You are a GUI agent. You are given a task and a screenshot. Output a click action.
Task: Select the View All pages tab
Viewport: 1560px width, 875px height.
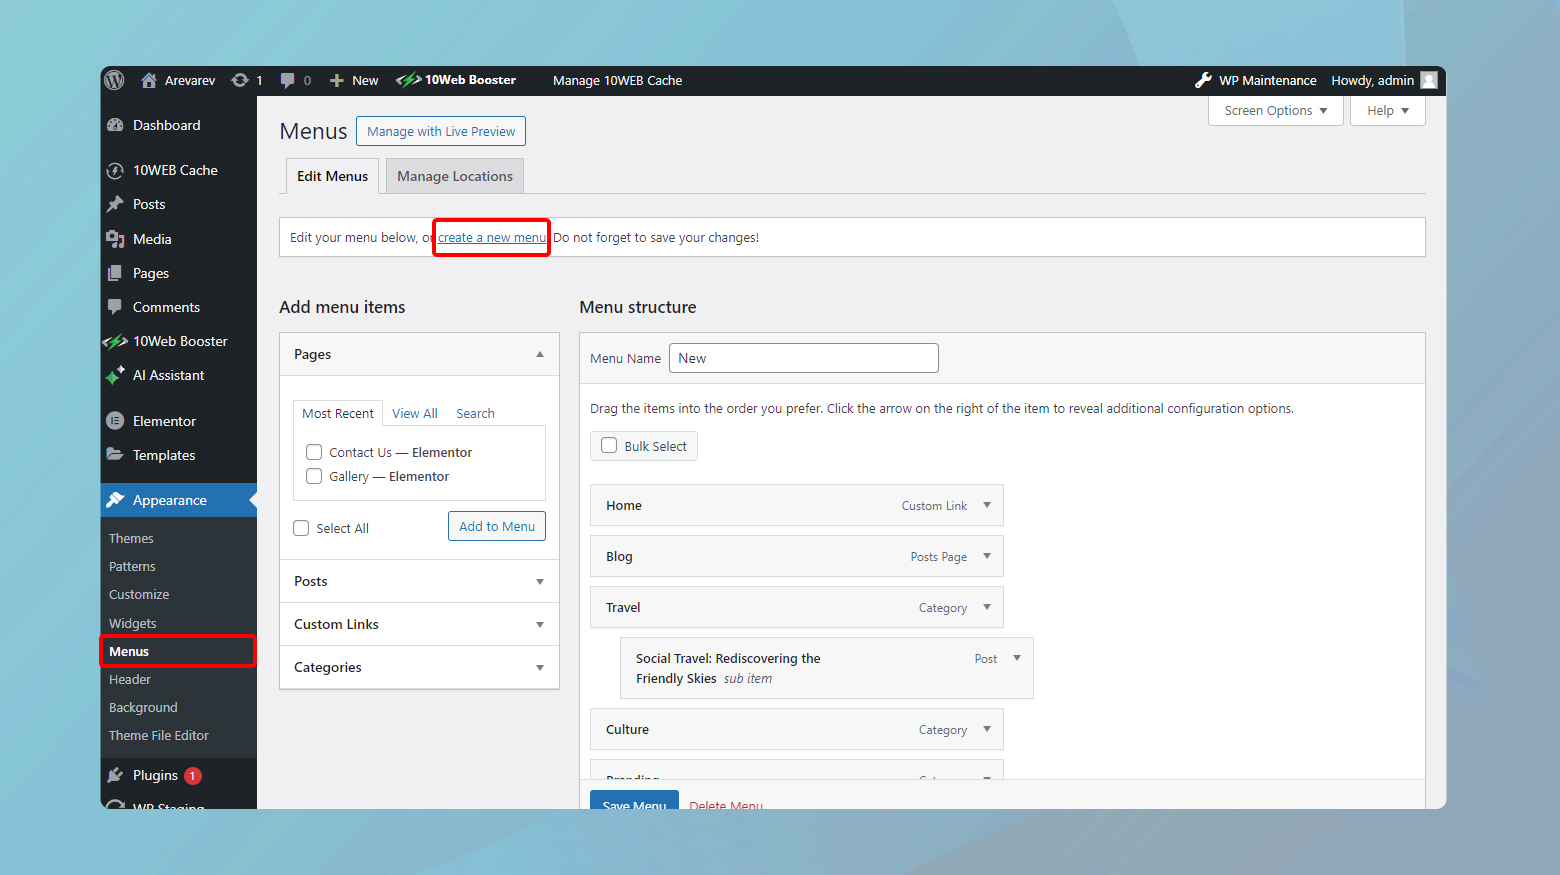[414, 413]
